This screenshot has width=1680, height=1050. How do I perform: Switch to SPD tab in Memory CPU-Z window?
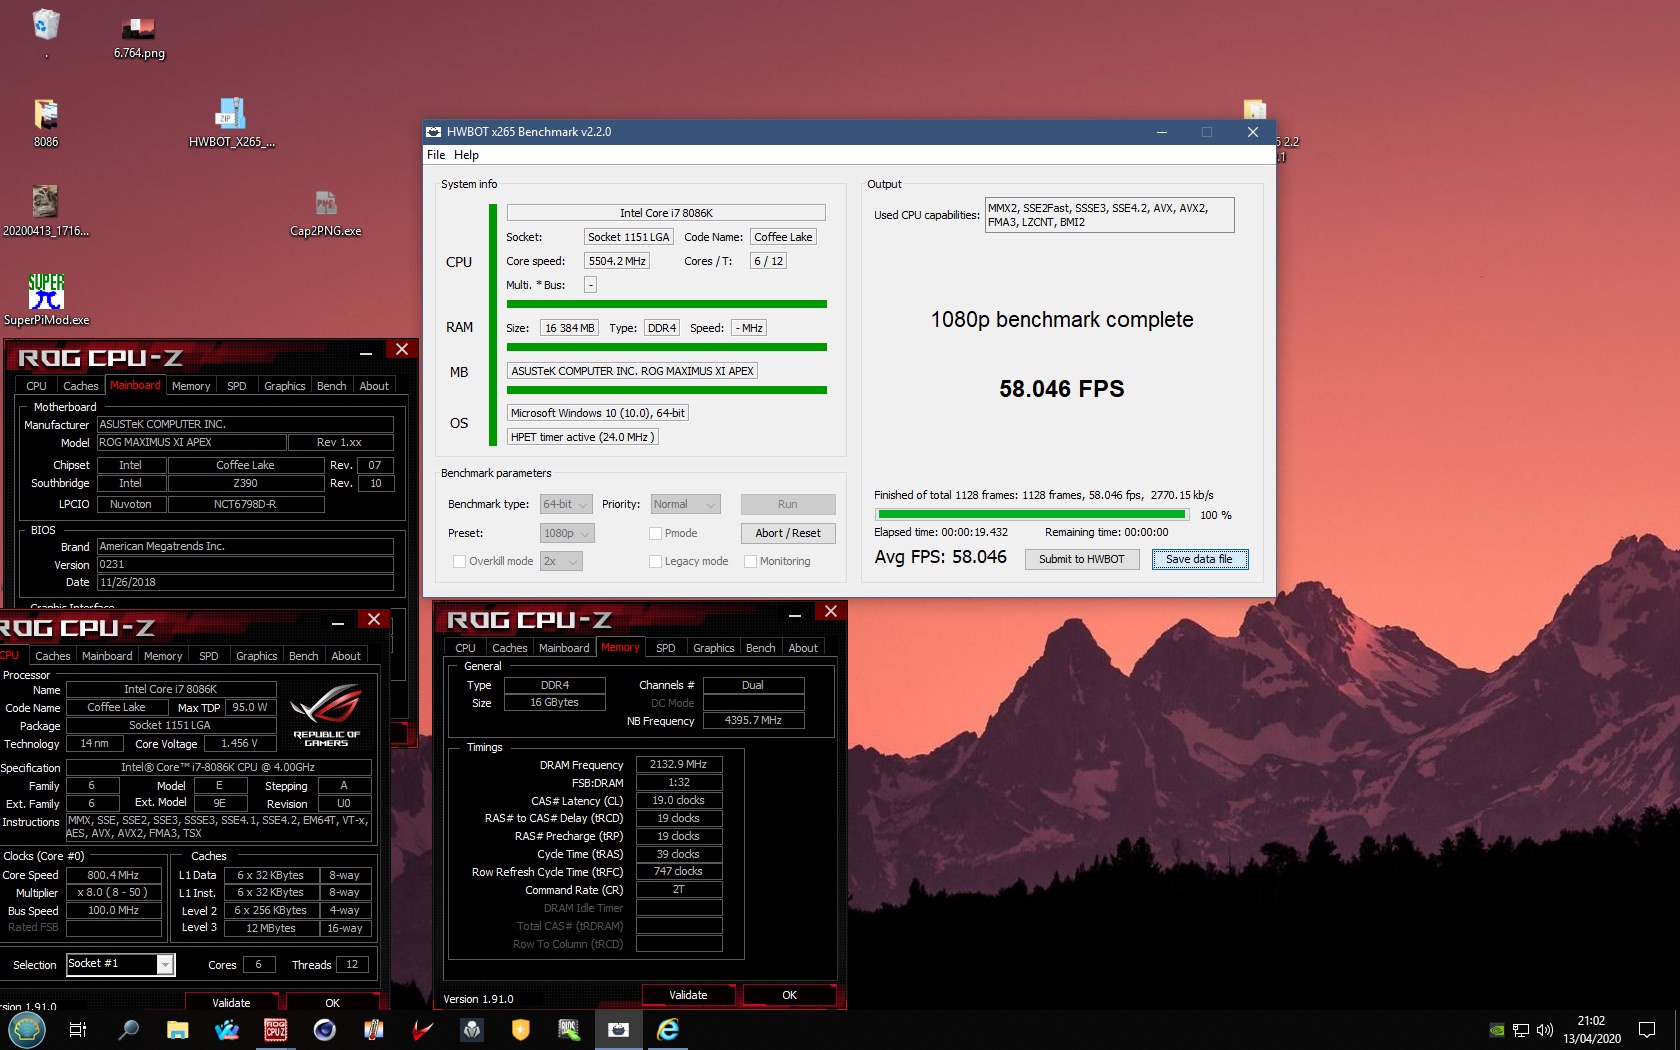pyautogui.click(x=665, y=648)
